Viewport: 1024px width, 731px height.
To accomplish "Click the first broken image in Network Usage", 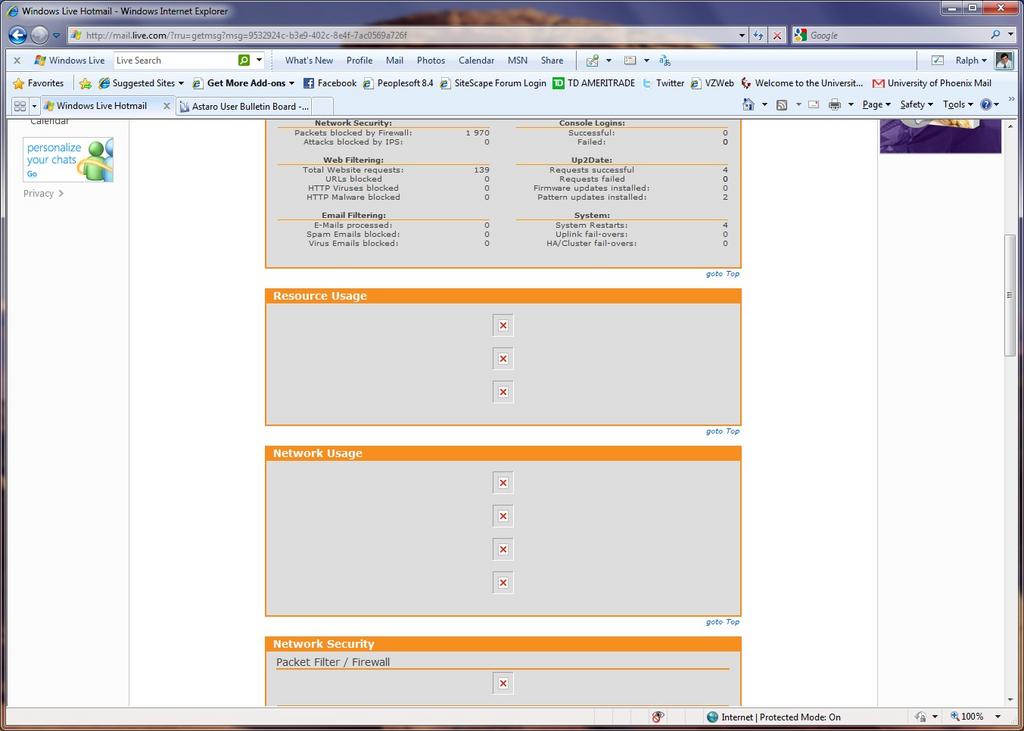I will [503, 483].
